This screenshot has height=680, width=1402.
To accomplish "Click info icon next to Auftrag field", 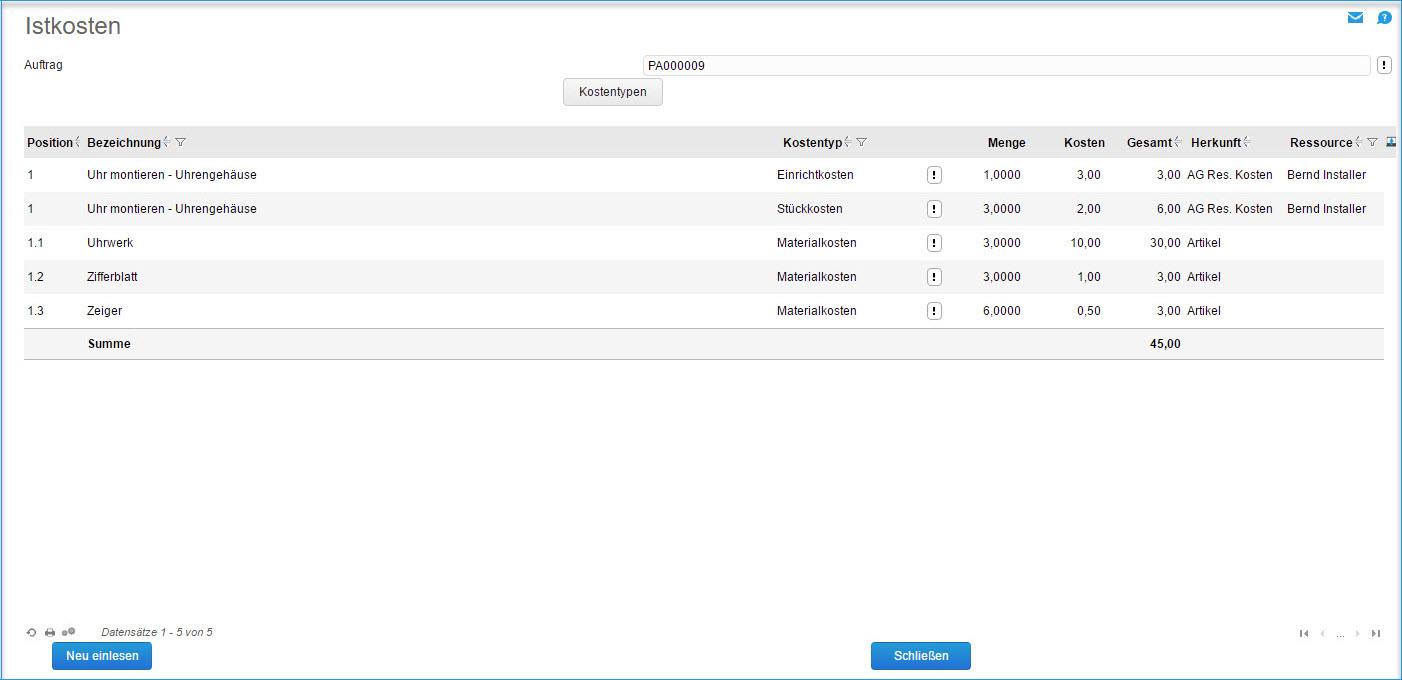I will (x=1384, y=65).
